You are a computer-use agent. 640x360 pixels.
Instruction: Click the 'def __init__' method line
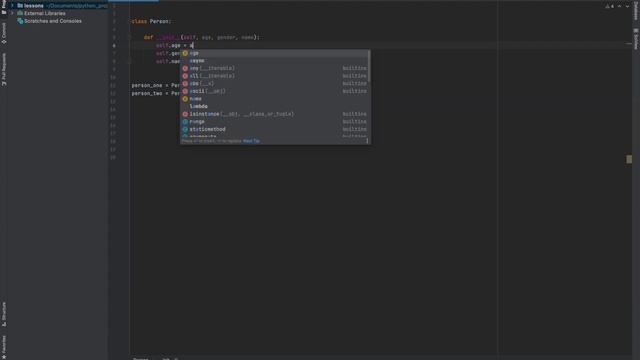point(202,37)
